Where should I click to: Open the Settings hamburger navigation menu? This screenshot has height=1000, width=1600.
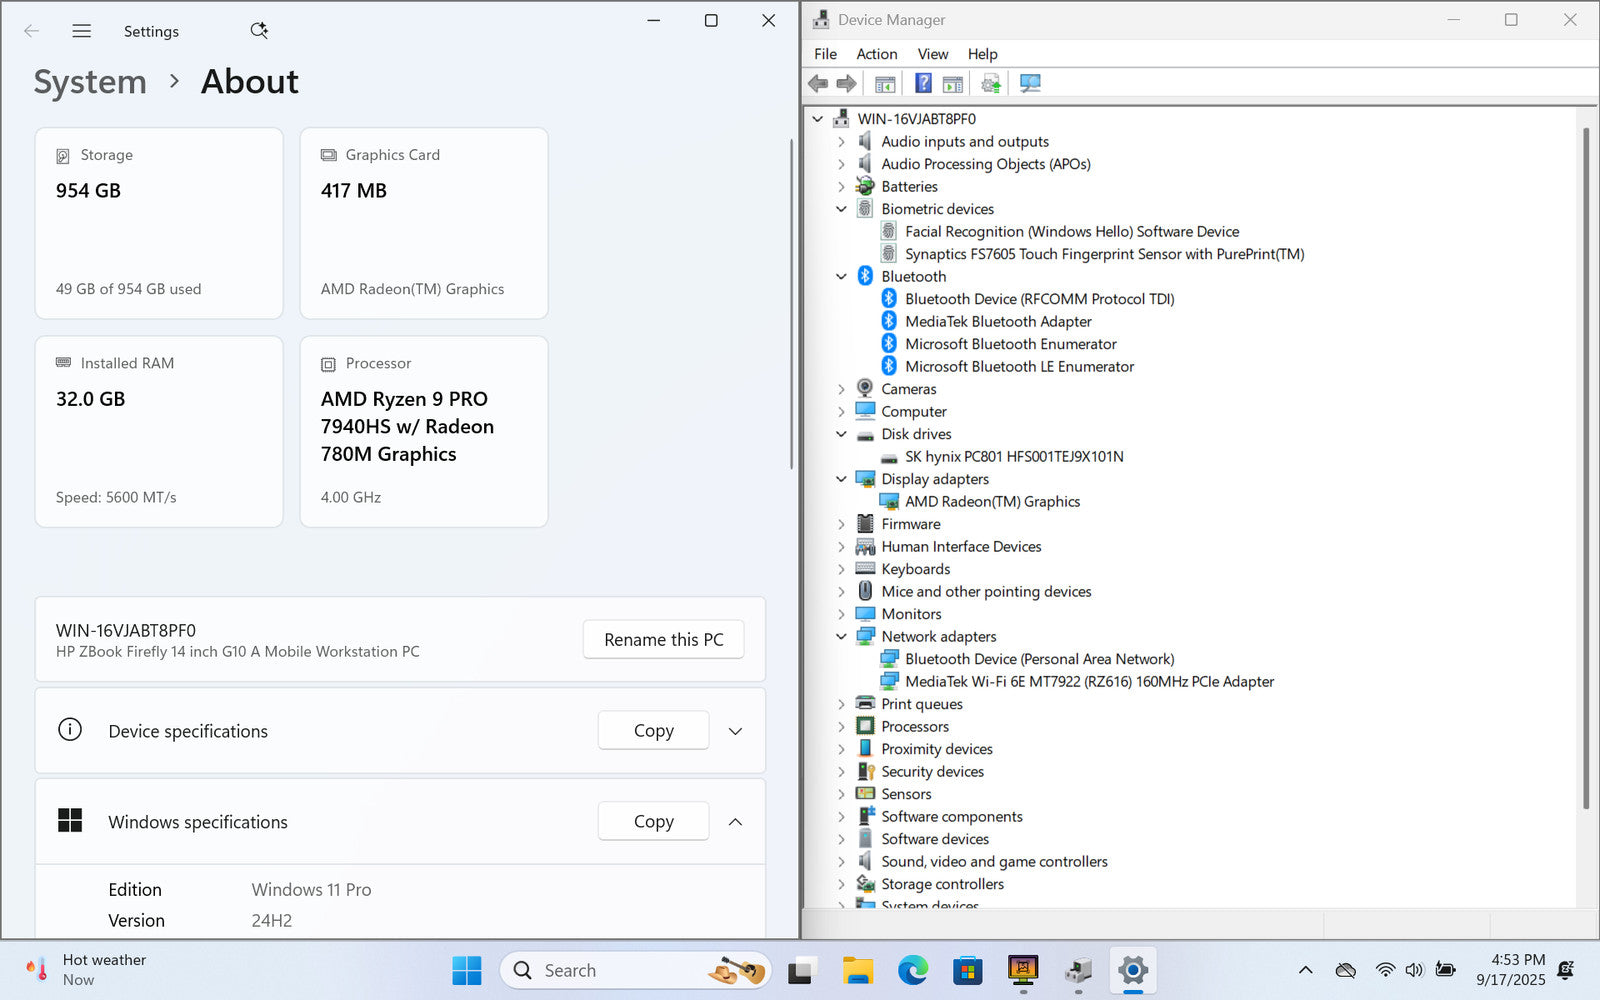(x=82, y=31)
